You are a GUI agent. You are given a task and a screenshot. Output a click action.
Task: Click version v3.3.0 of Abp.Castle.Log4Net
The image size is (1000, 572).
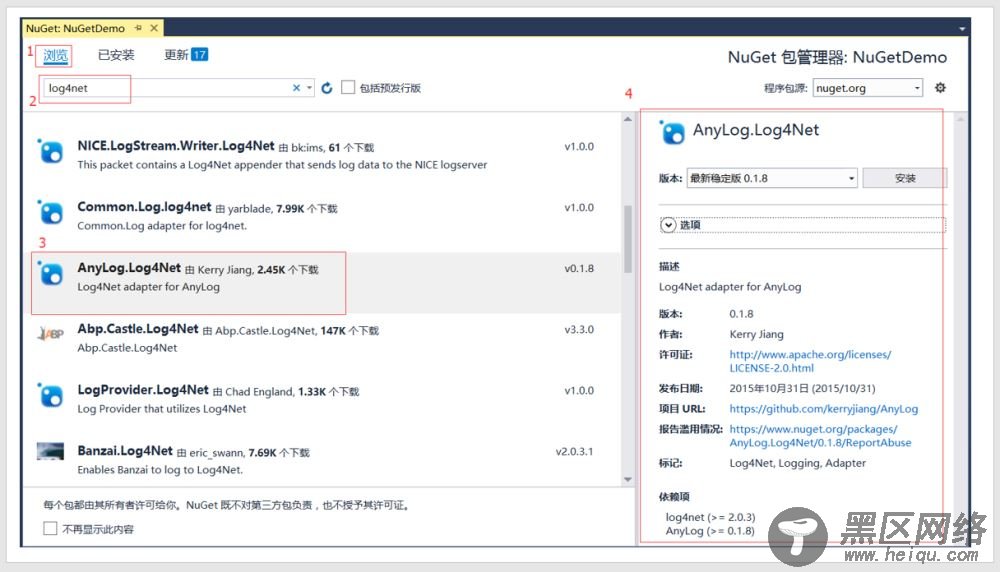pyautogui.click(x=578, y=330)
